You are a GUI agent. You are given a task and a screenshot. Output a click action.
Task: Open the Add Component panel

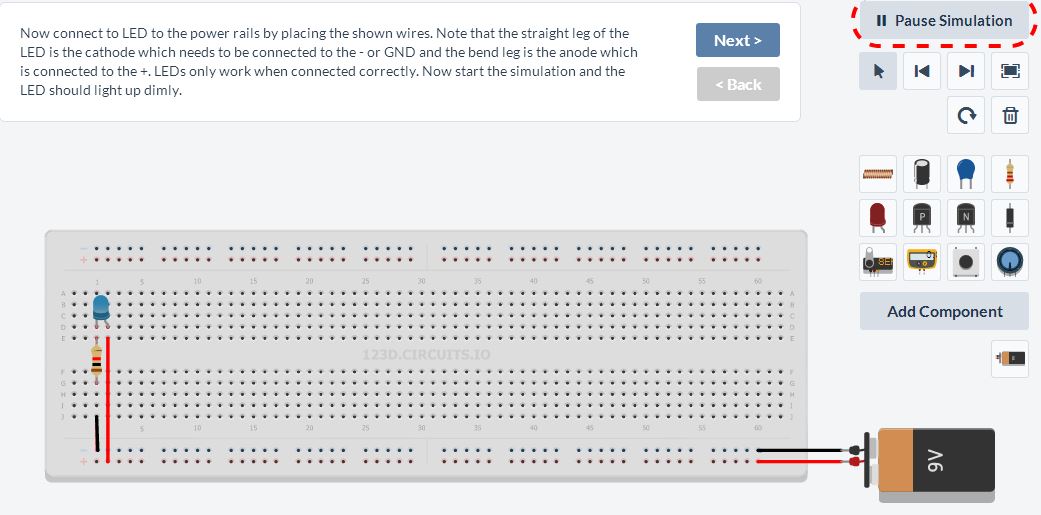pyautogui.click(x=944, y=311)
